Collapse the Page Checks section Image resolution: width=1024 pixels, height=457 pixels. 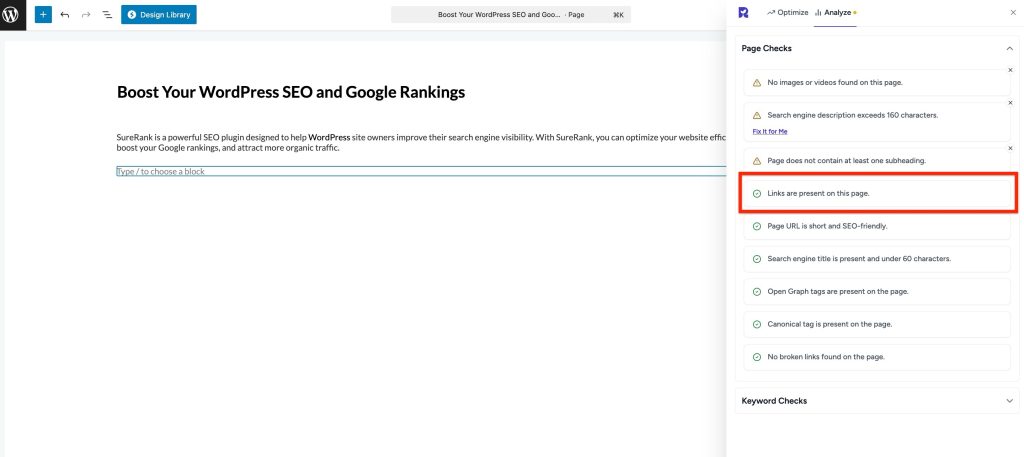(1009, 48)
